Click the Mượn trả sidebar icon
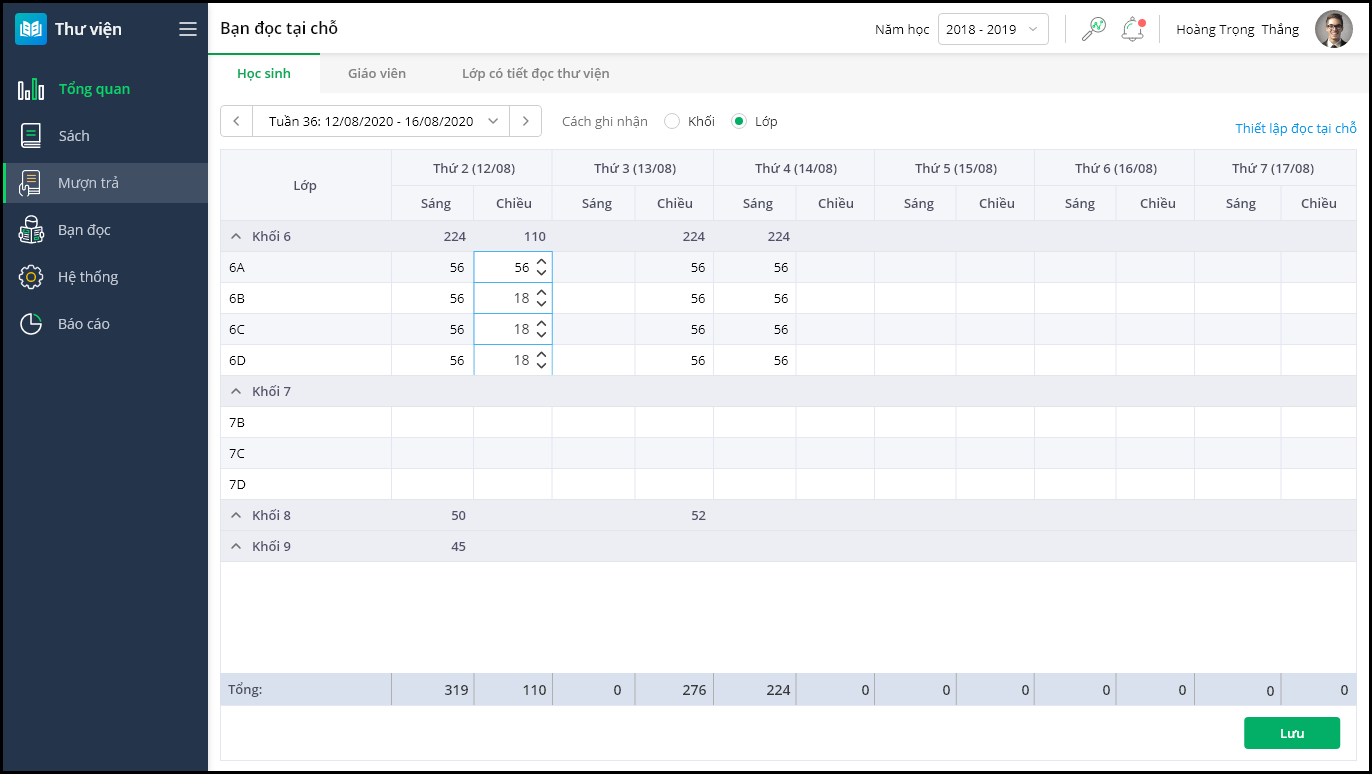1372x774 pixels. click(x=31, y=183)
